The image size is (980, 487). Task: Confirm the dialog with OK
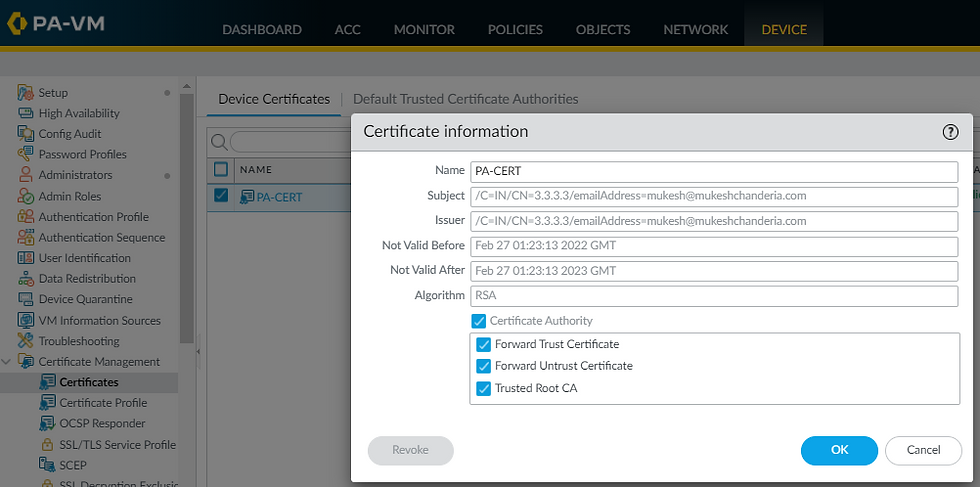pos(839,450)
